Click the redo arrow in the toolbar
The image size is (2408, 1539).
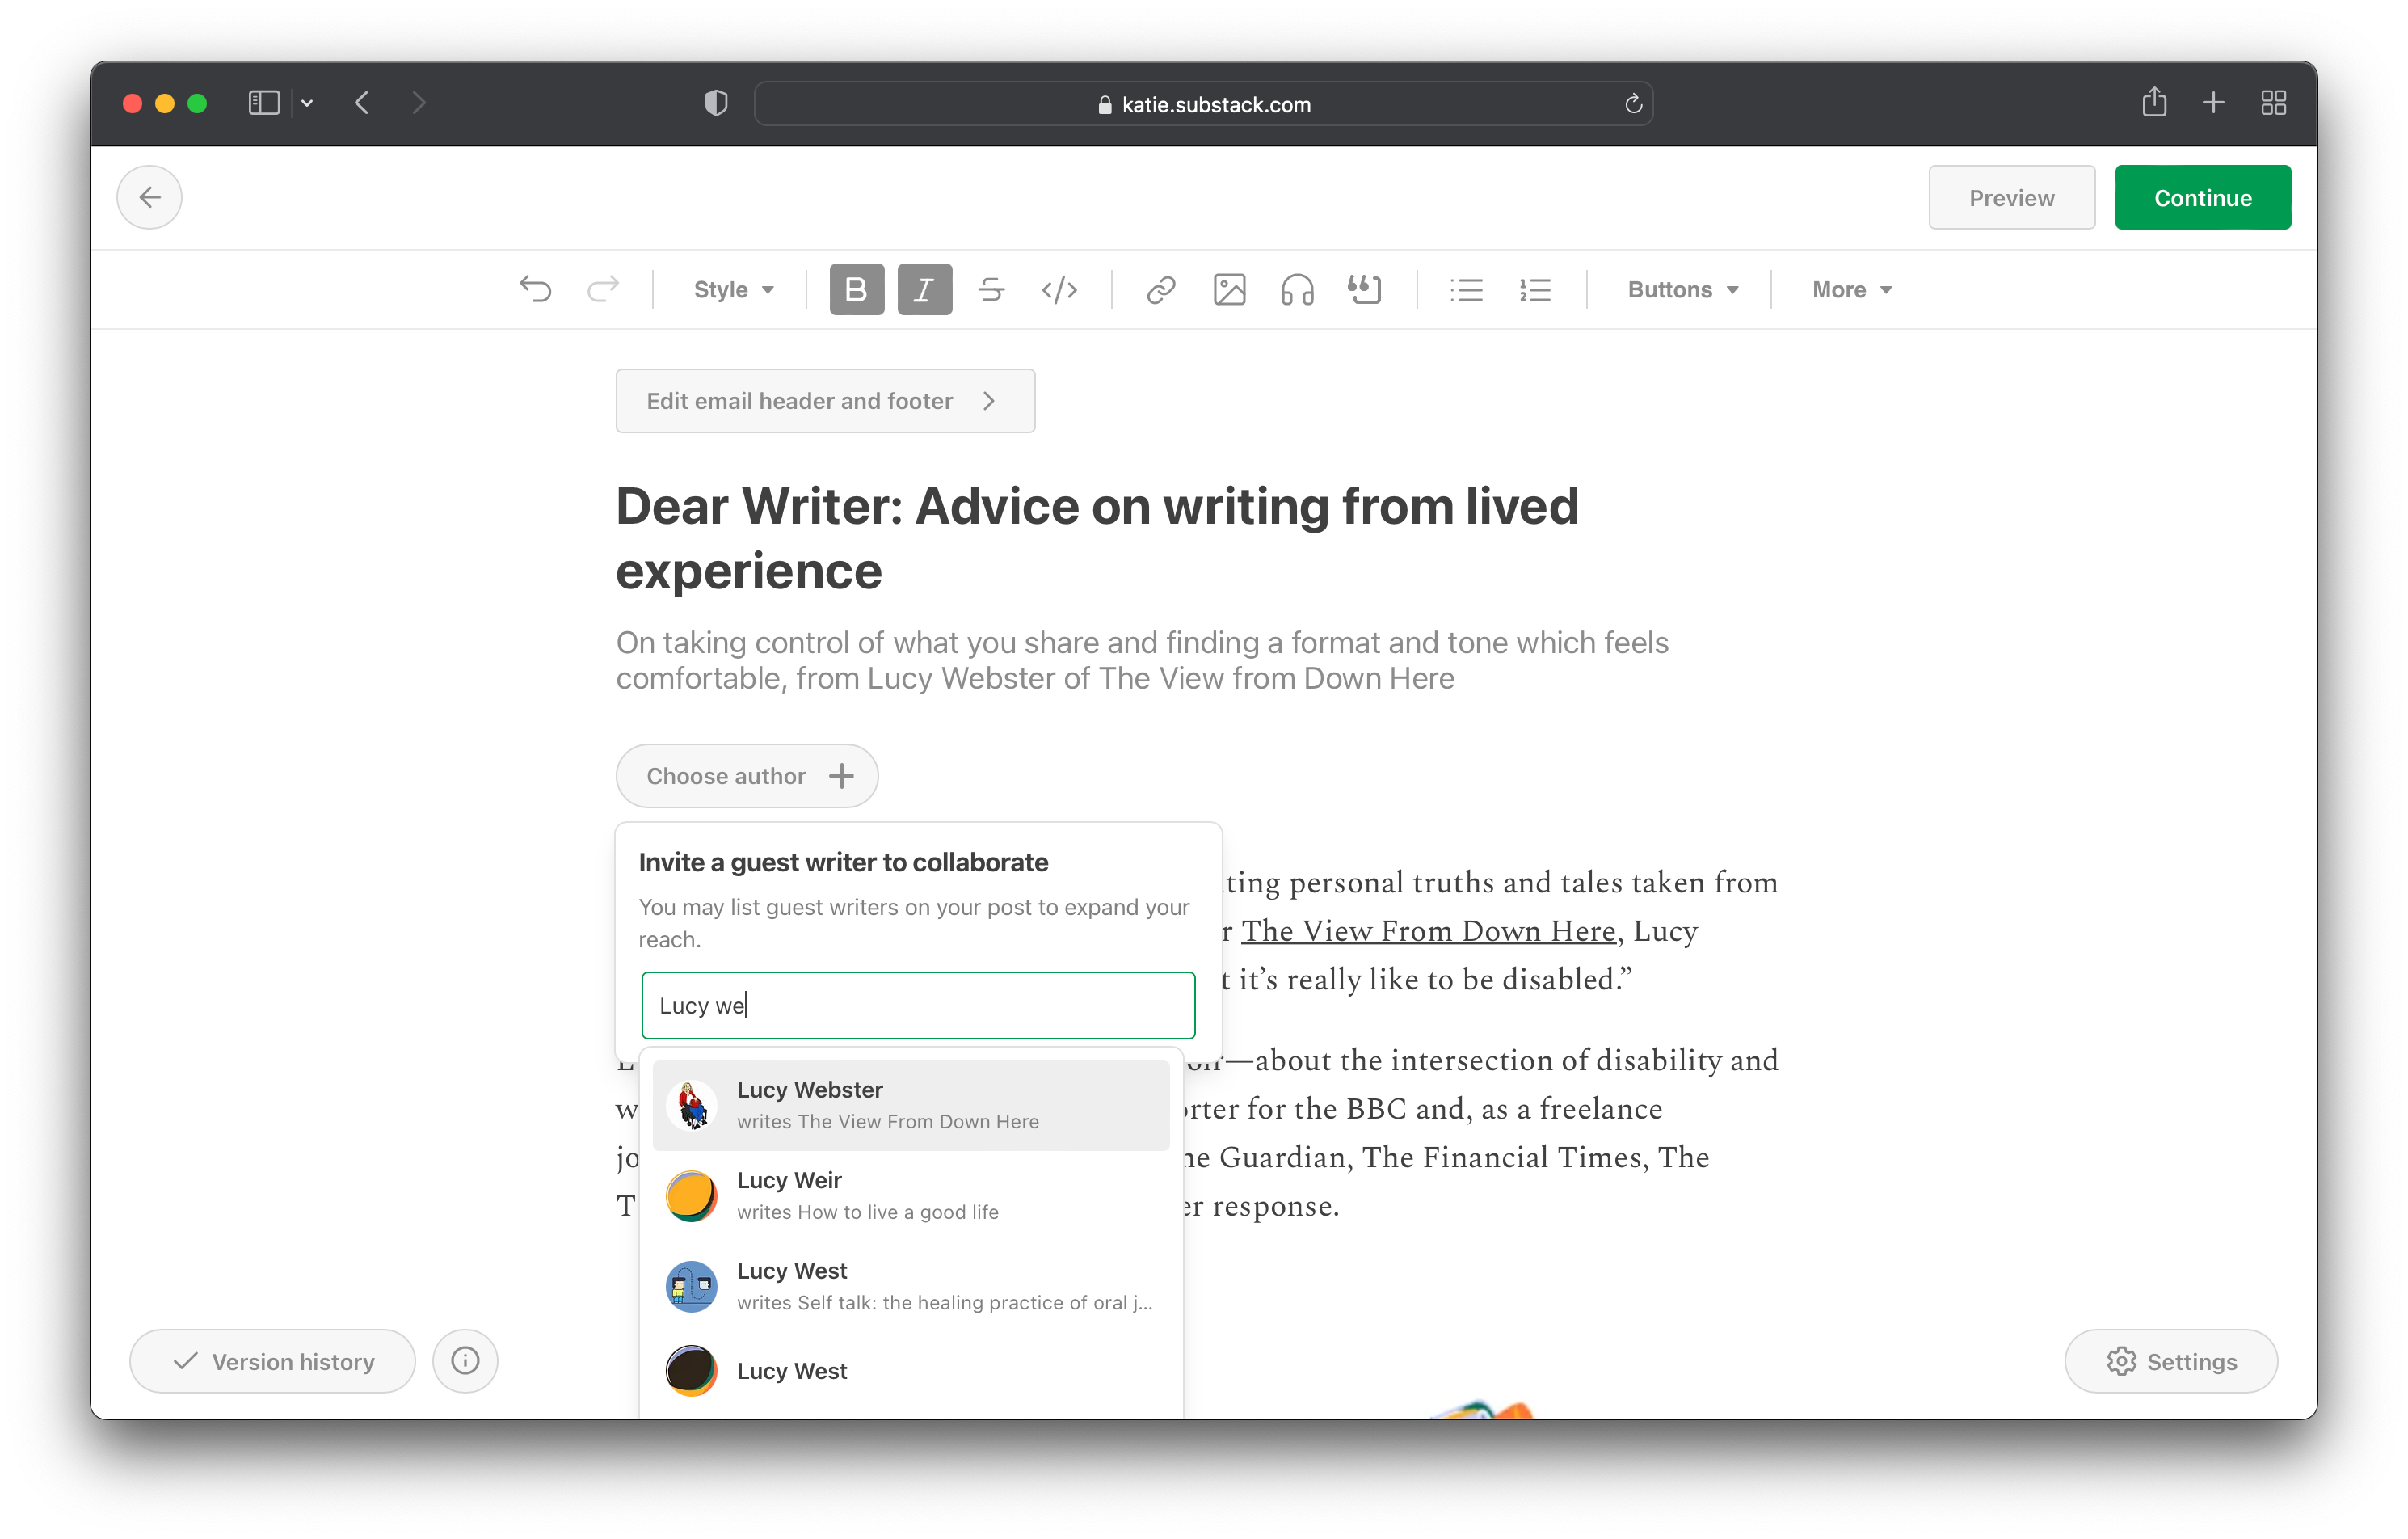(603, 290)
